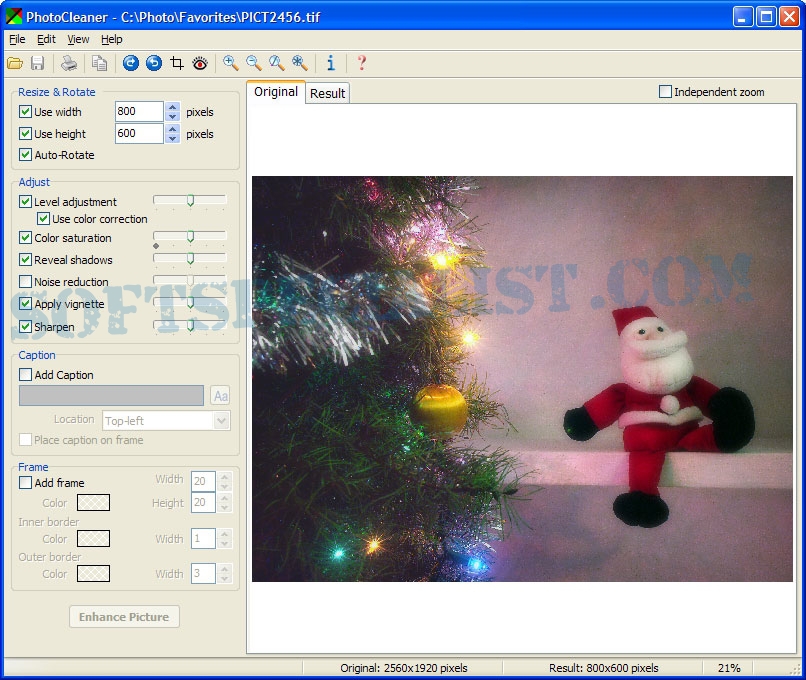
Task: Click the red-eye removal eye icon
Action: (x=200, y=64)
